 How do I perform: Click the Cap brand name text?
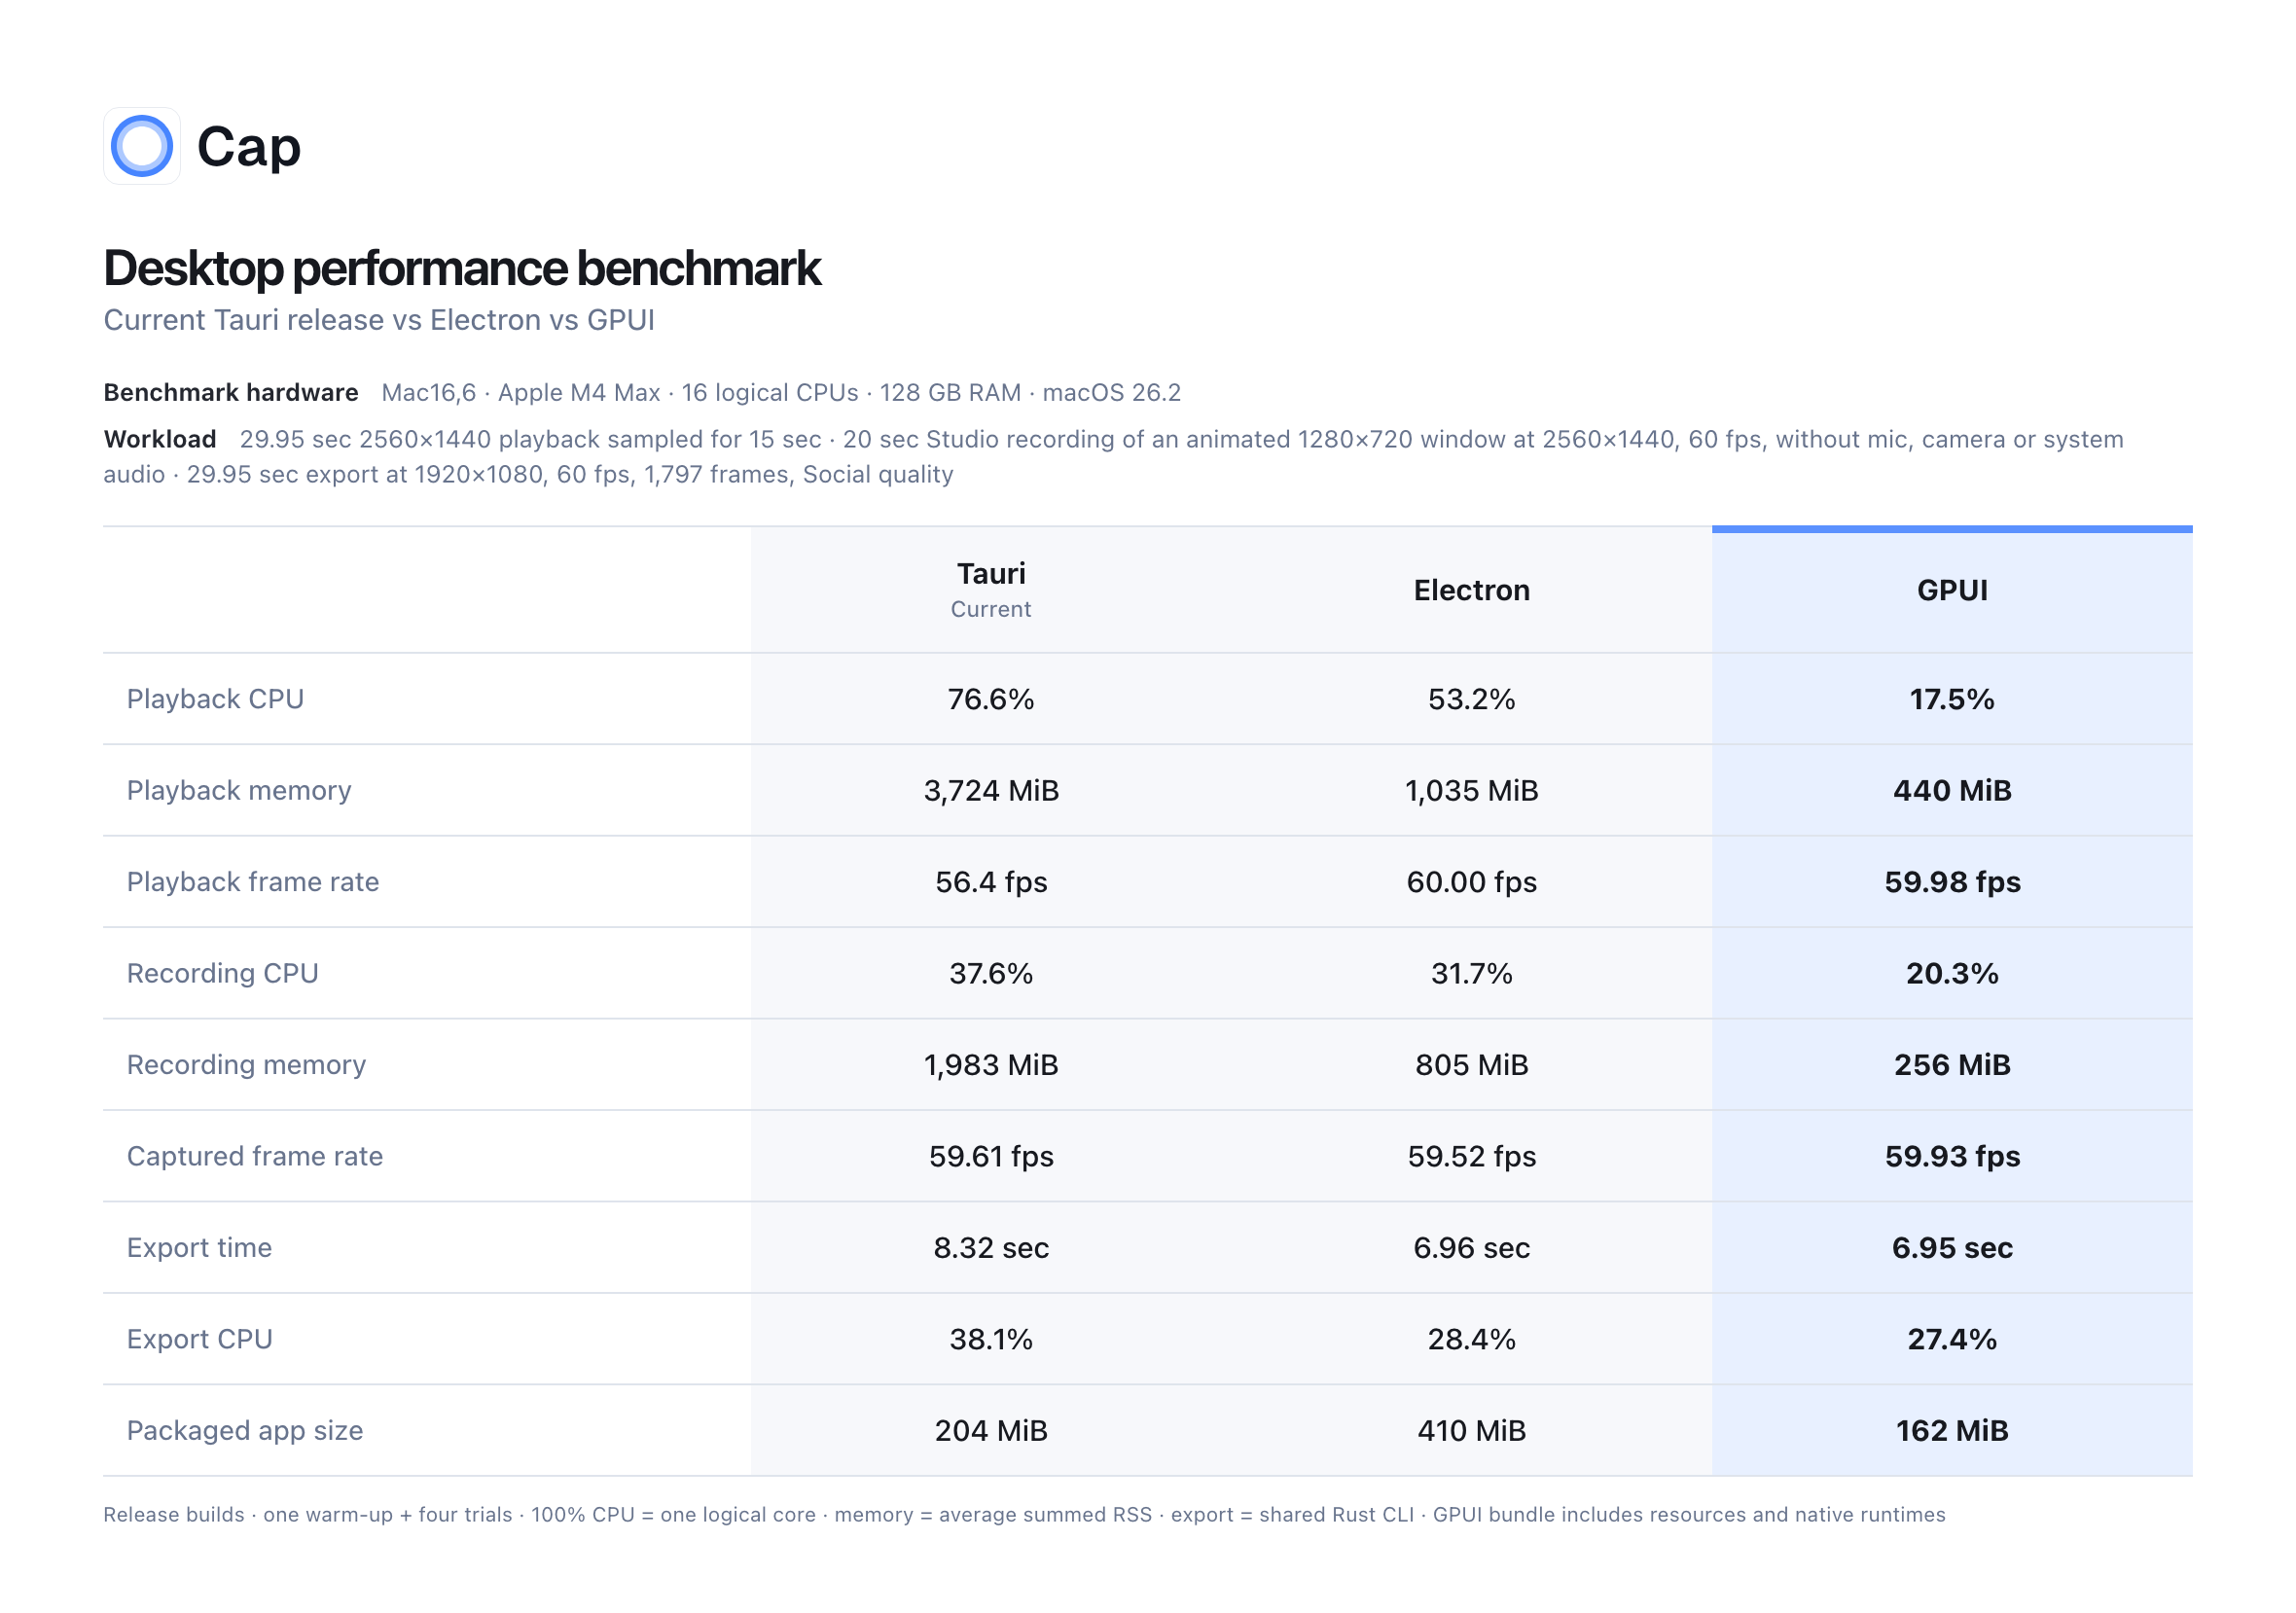click(x=249, y=147)
